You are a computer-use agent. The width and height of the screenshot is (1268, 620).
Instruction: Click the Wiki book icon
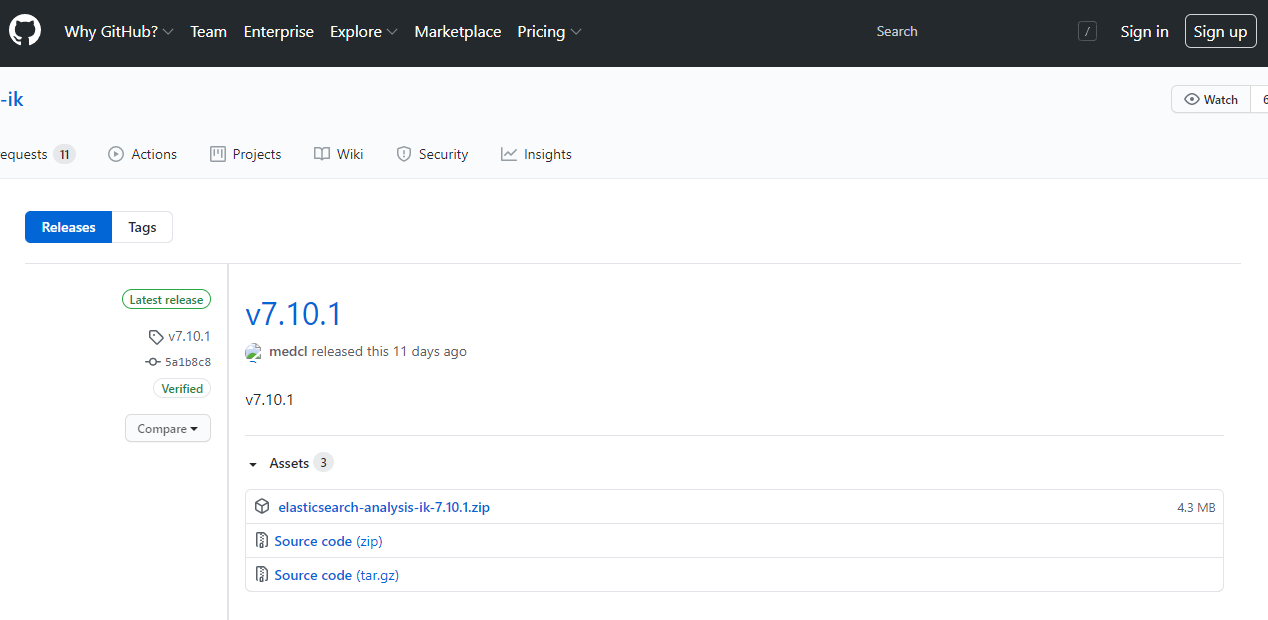click(x=321, y=154)
